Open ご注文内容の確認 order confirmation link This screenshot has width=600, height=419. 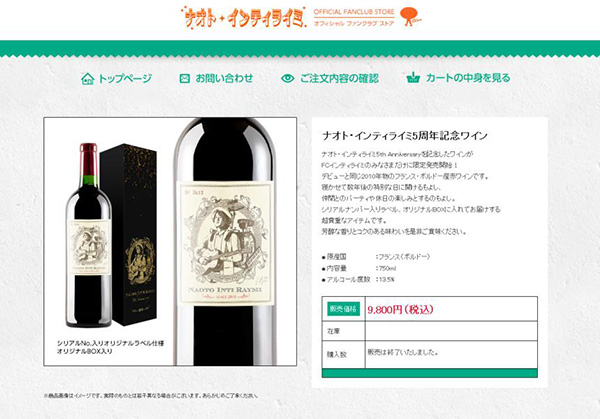click(339, 78)
